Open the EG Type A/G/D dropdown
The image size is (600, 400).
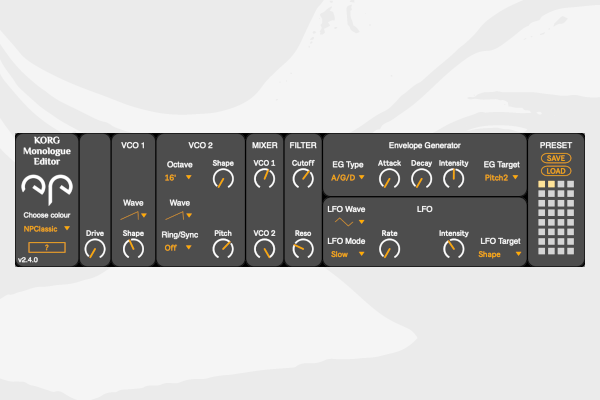[349, 178]
